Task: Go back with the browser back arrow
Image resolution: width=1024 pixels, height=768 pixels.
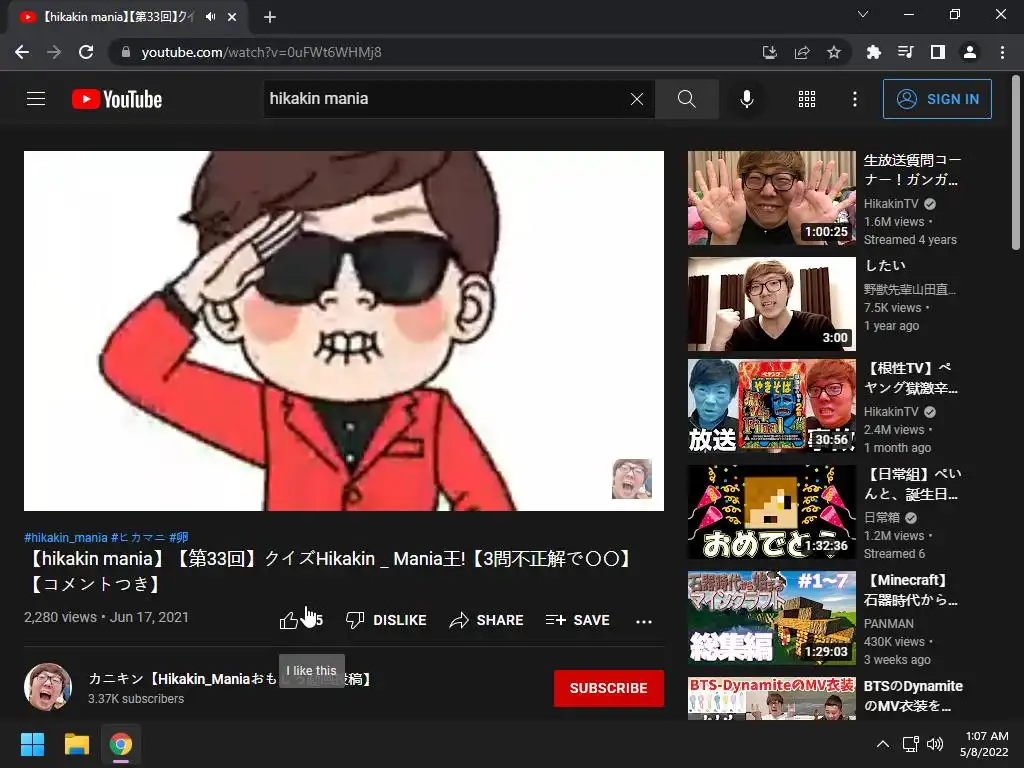Action: [22, 52]
